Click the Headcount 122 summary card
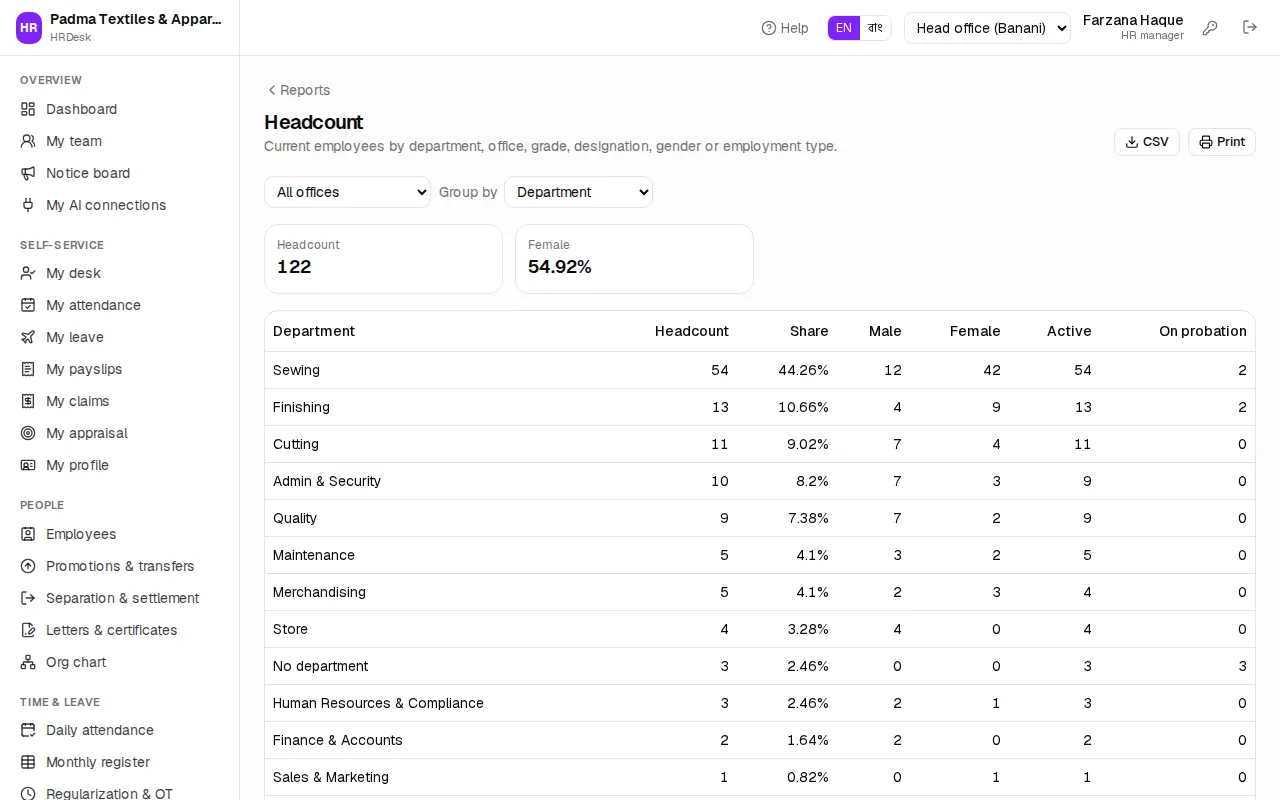This screenshot has width=1280, height=800. (x=383, y=259)
